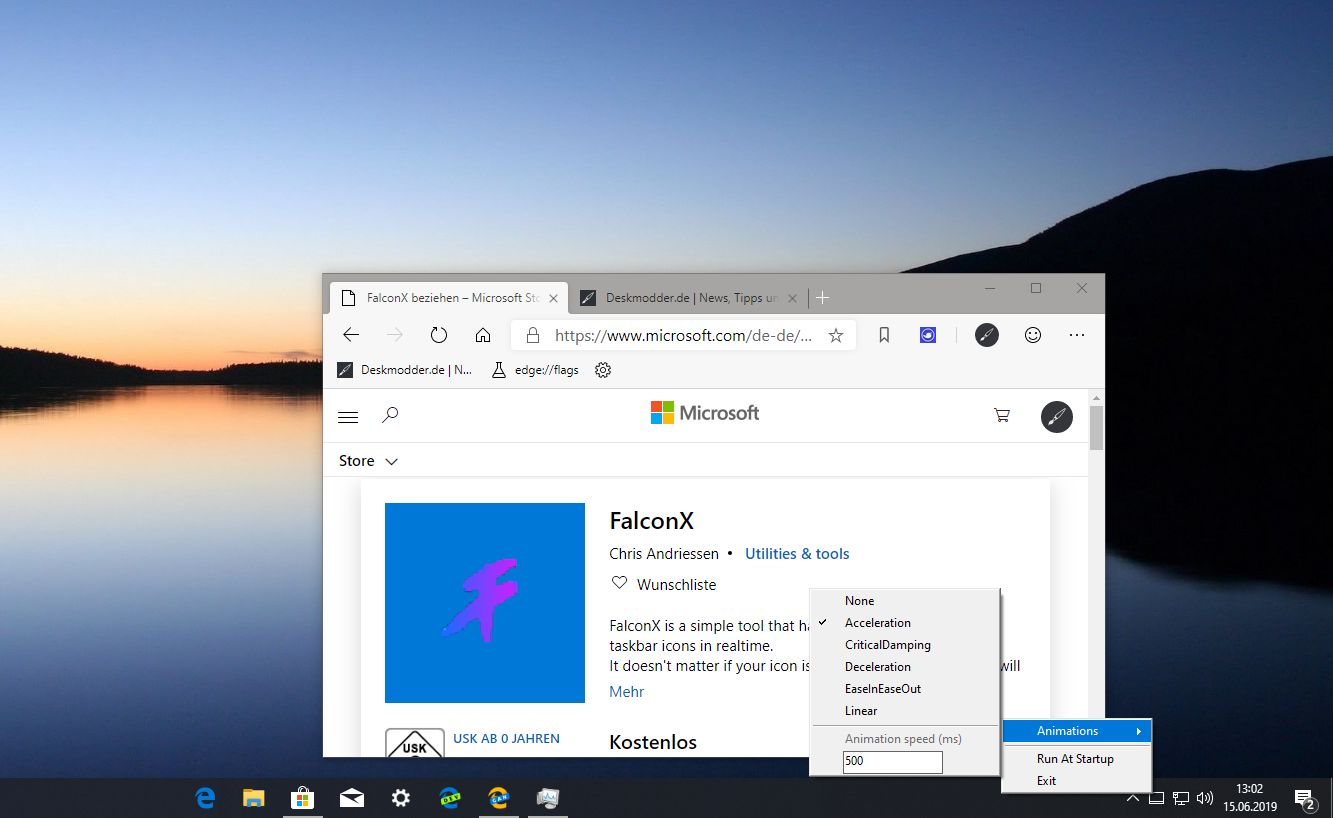This screenshot has height=818, width=1333.
Task: Go back in the Edge browser
Action: click(x=351, y=335)
